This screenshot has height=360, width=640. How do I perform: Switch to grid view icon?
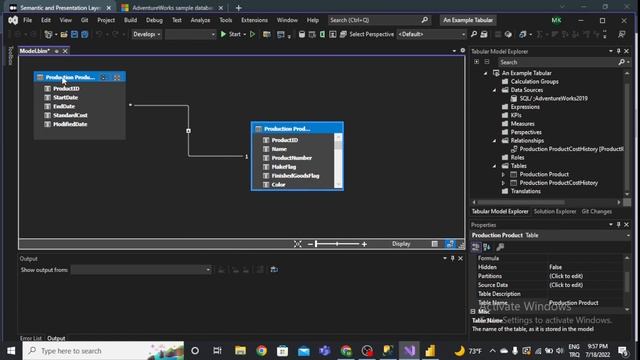[x=435, y=244]
